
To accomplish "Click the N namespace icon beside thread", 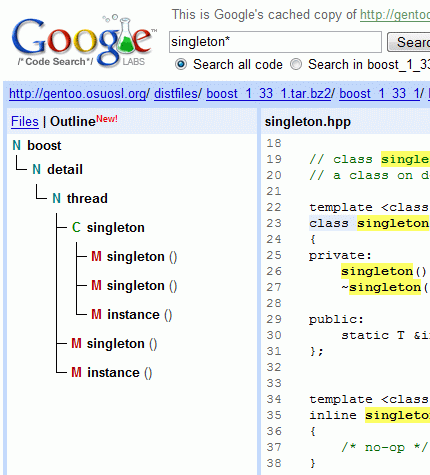I will click(x=57, y=198).
